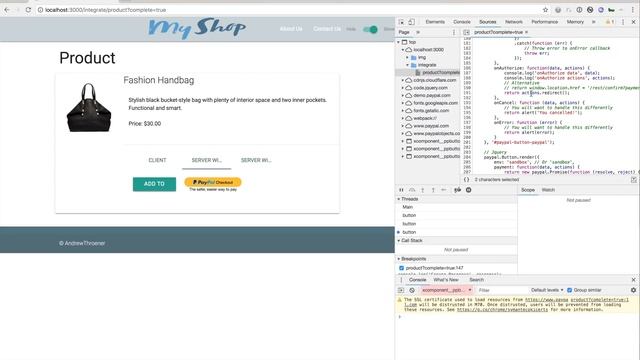Open the Performance tab
Image resolution: width=640 pixels, height=360 pixels.
tap(544, 22)
